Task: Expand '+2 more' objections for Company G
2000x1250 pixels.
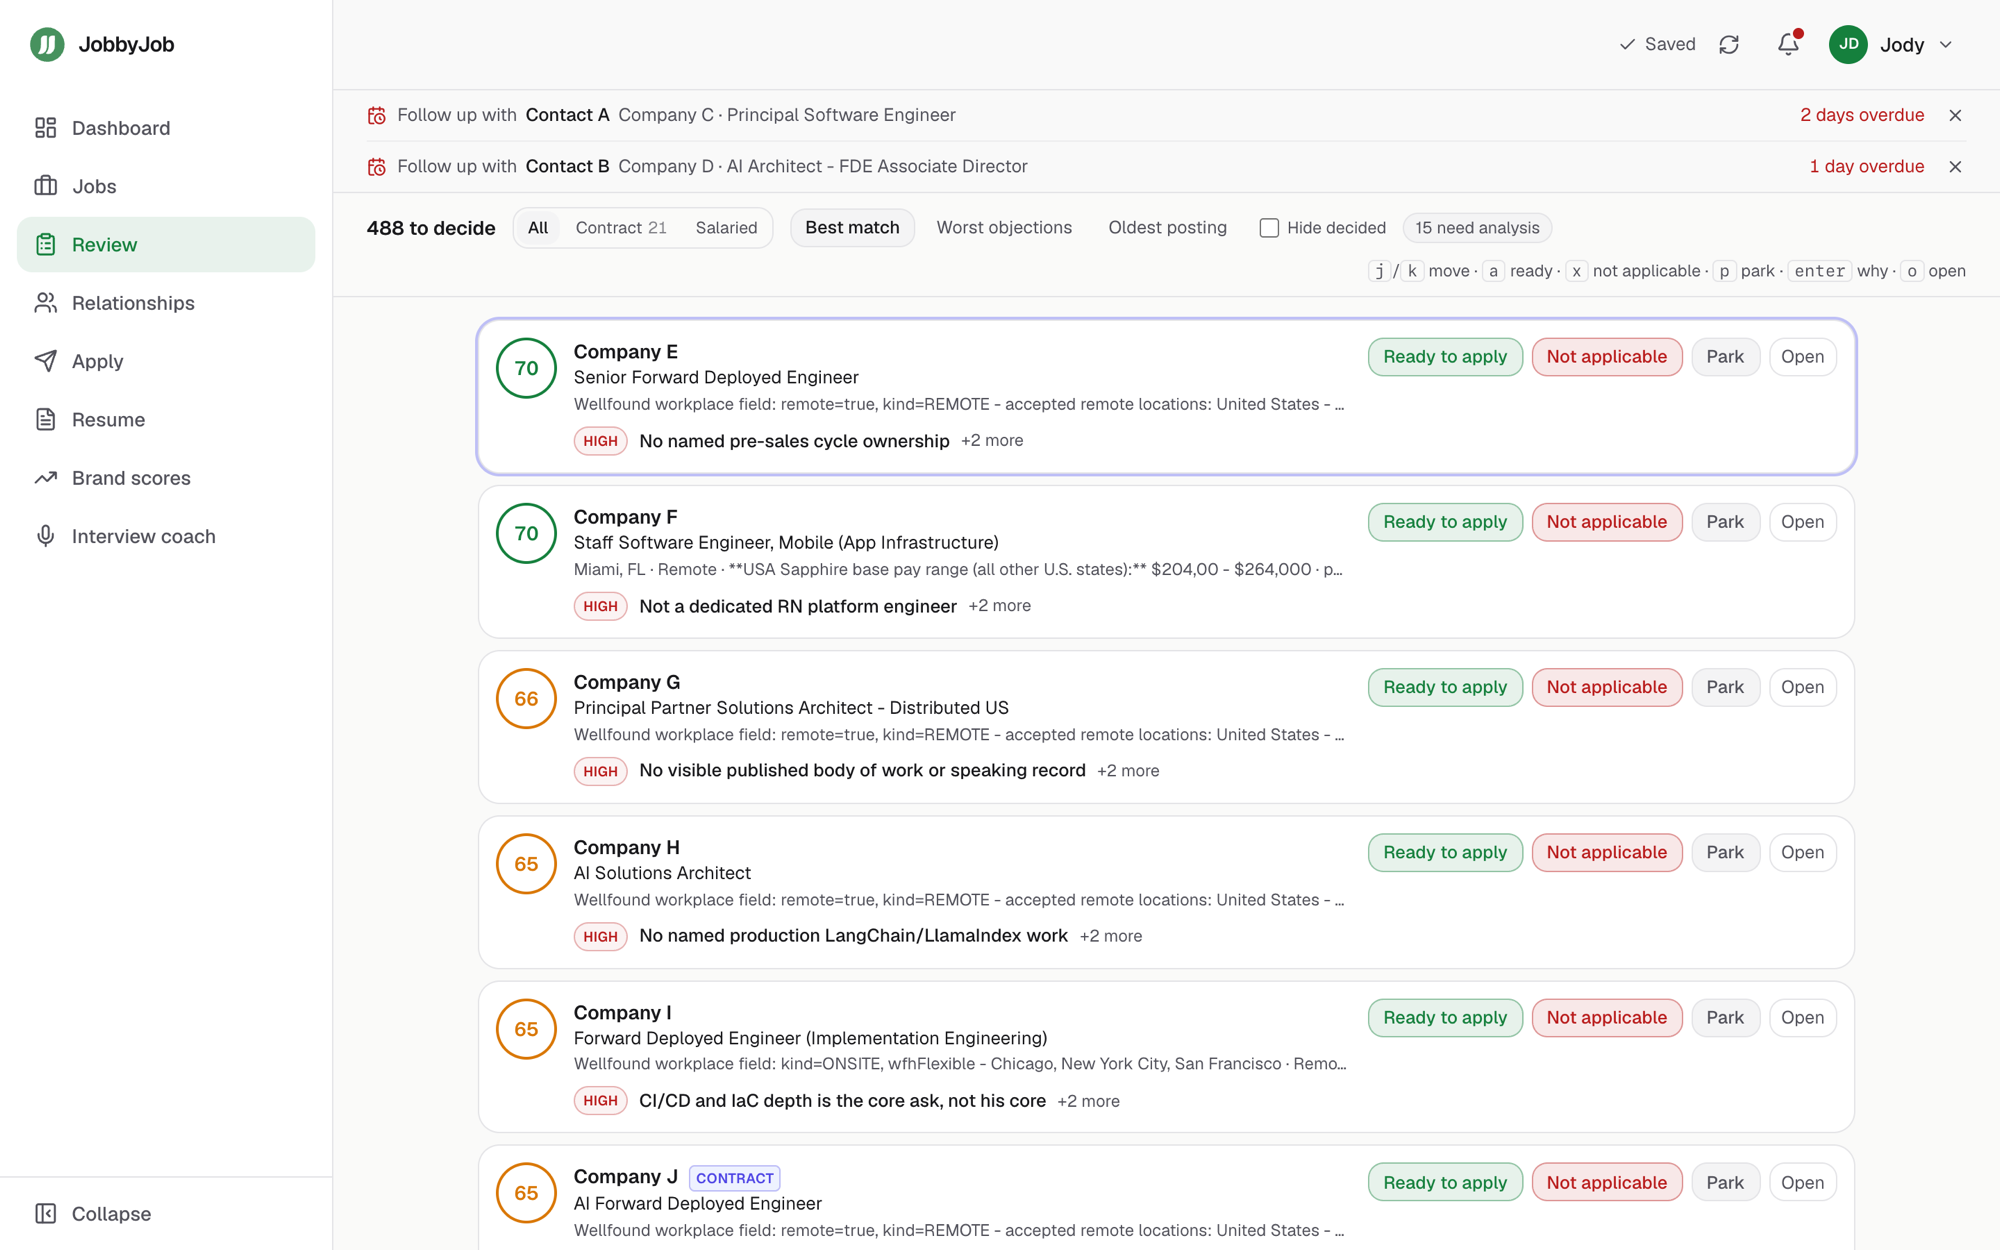Action: point(1128,771)
